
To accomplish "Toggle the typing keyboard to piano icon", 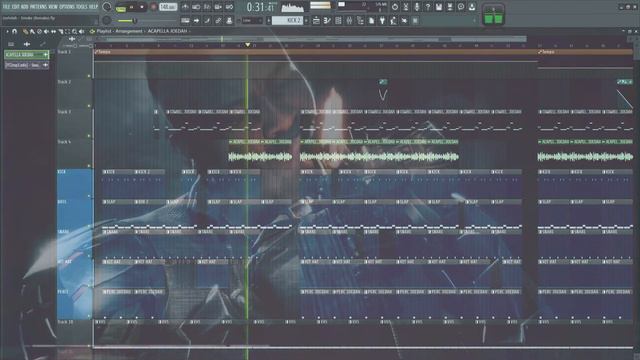I will pyautogui.click(x=185, y=20).
